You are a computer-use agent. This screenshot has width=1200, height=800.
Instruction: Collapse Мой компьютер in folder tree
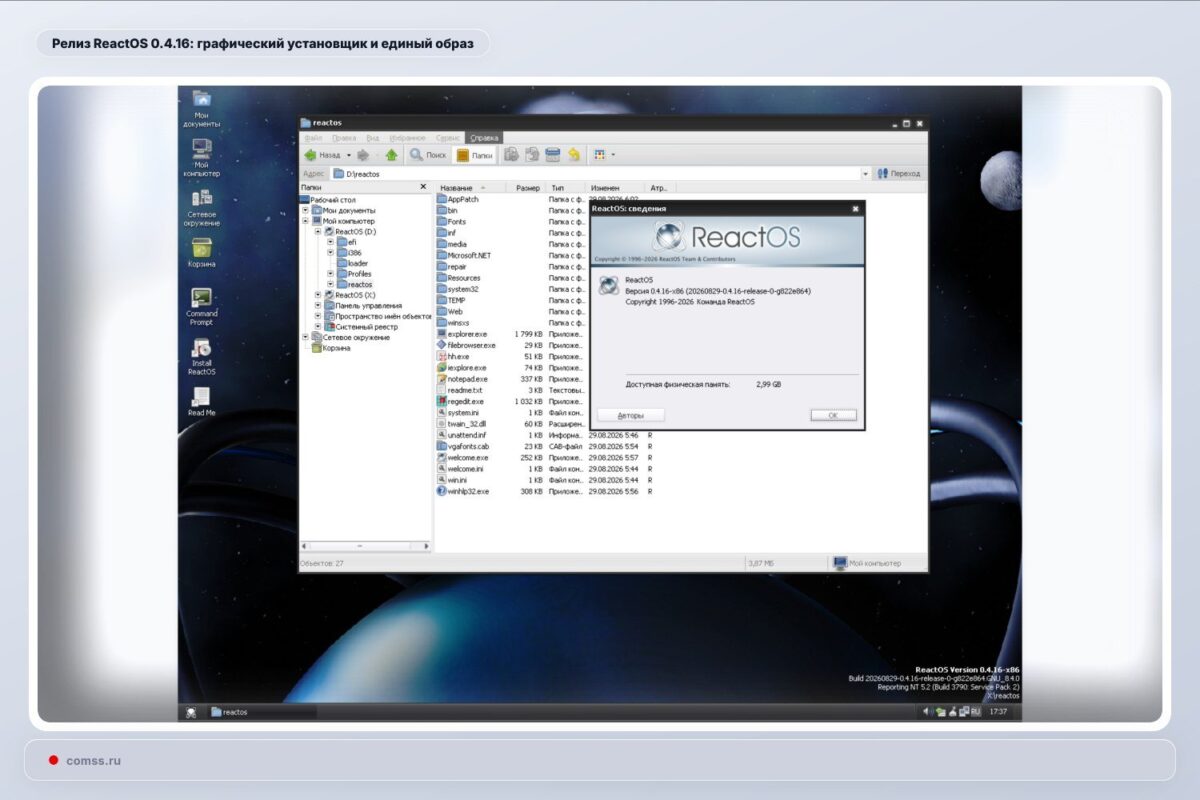305,221
